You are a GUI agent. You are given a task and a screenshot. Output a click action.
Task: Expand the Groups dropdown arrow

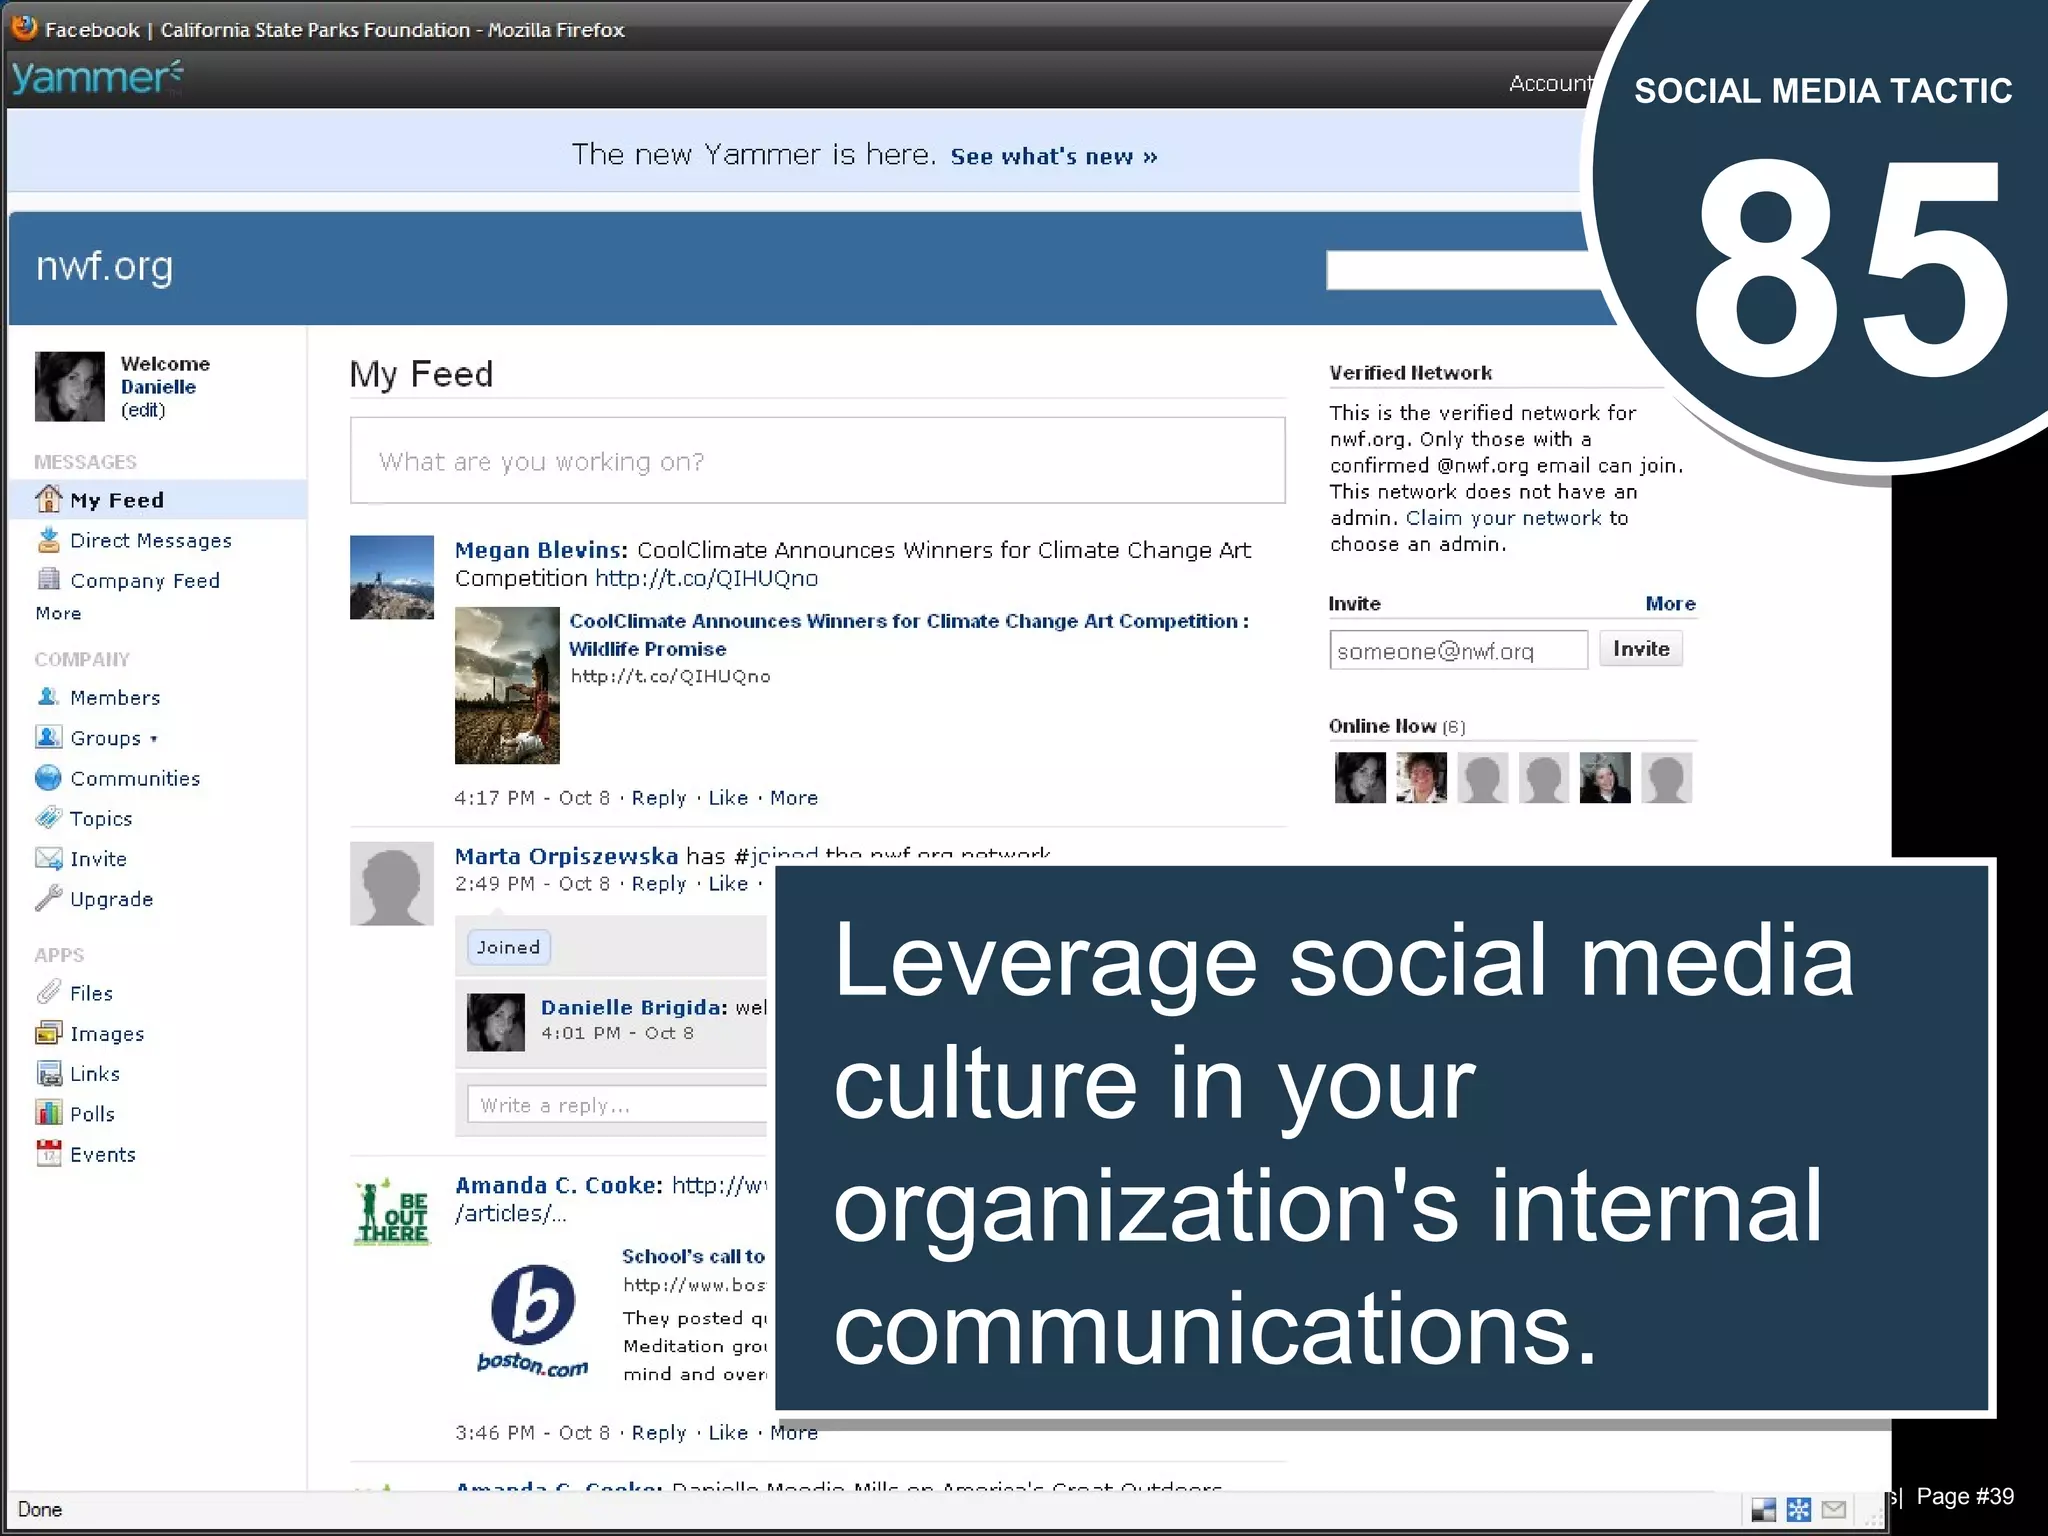(x=153, y=739)
